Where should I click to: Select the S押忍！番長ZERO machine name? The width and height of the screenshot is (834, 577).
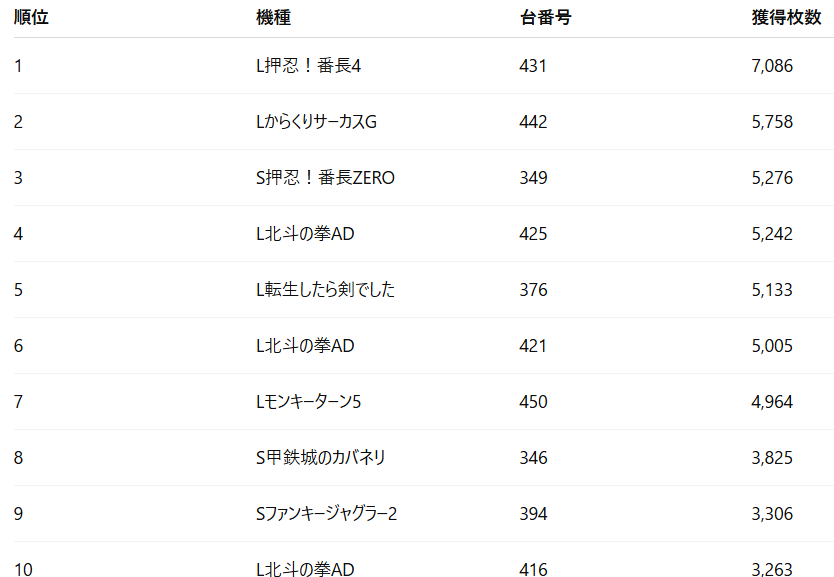326,178
